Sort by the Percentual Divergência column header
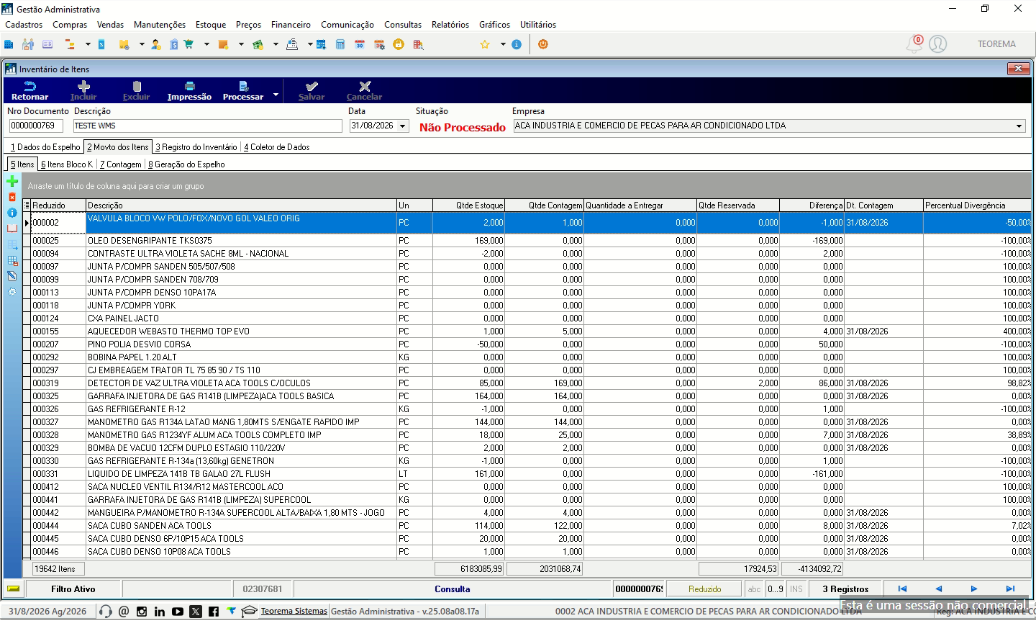1036x620 pixels. (977, 206)
